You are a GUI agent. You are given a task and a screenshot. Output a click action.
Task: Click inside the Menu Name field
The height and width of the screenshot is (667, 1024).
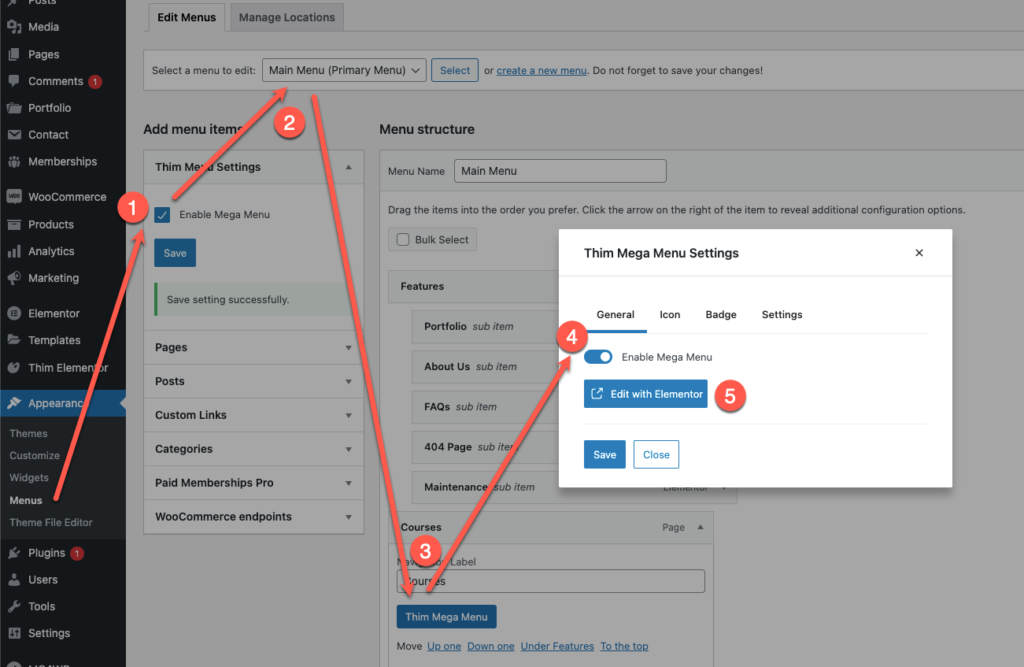pos(559,170)
